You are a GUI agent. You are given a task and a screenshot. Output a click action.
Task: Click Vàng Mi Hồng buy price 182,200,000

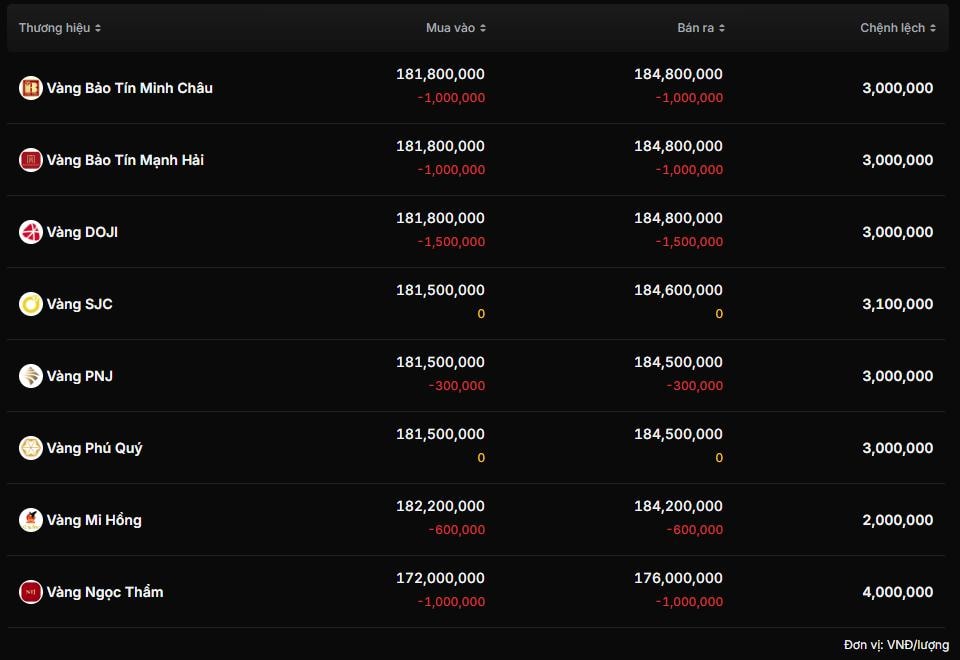coord(440,506)
